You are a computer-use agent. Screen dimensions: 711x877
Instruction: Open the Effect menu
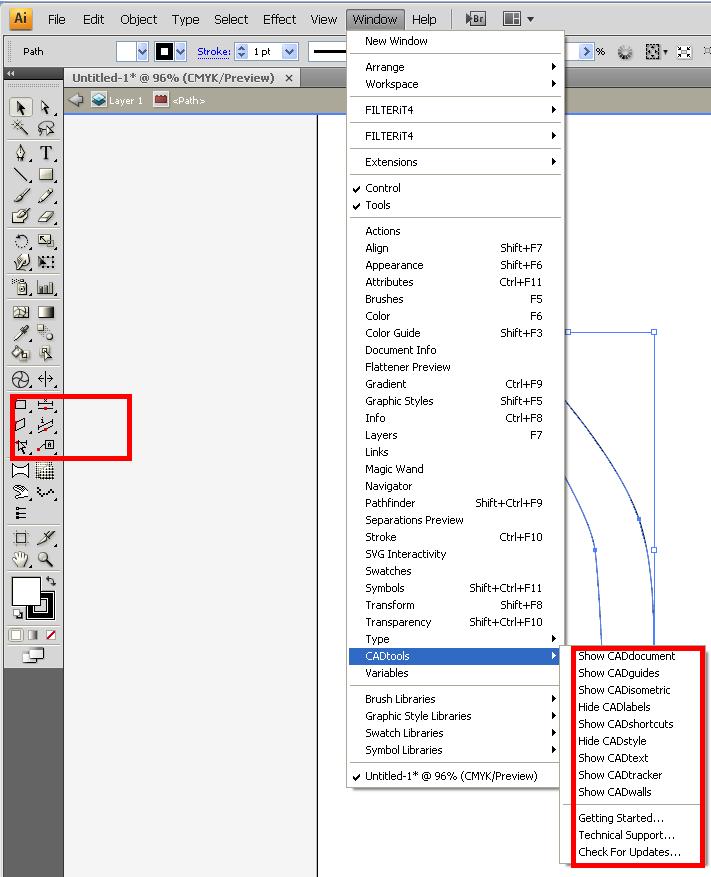click(x=279, y=19)
